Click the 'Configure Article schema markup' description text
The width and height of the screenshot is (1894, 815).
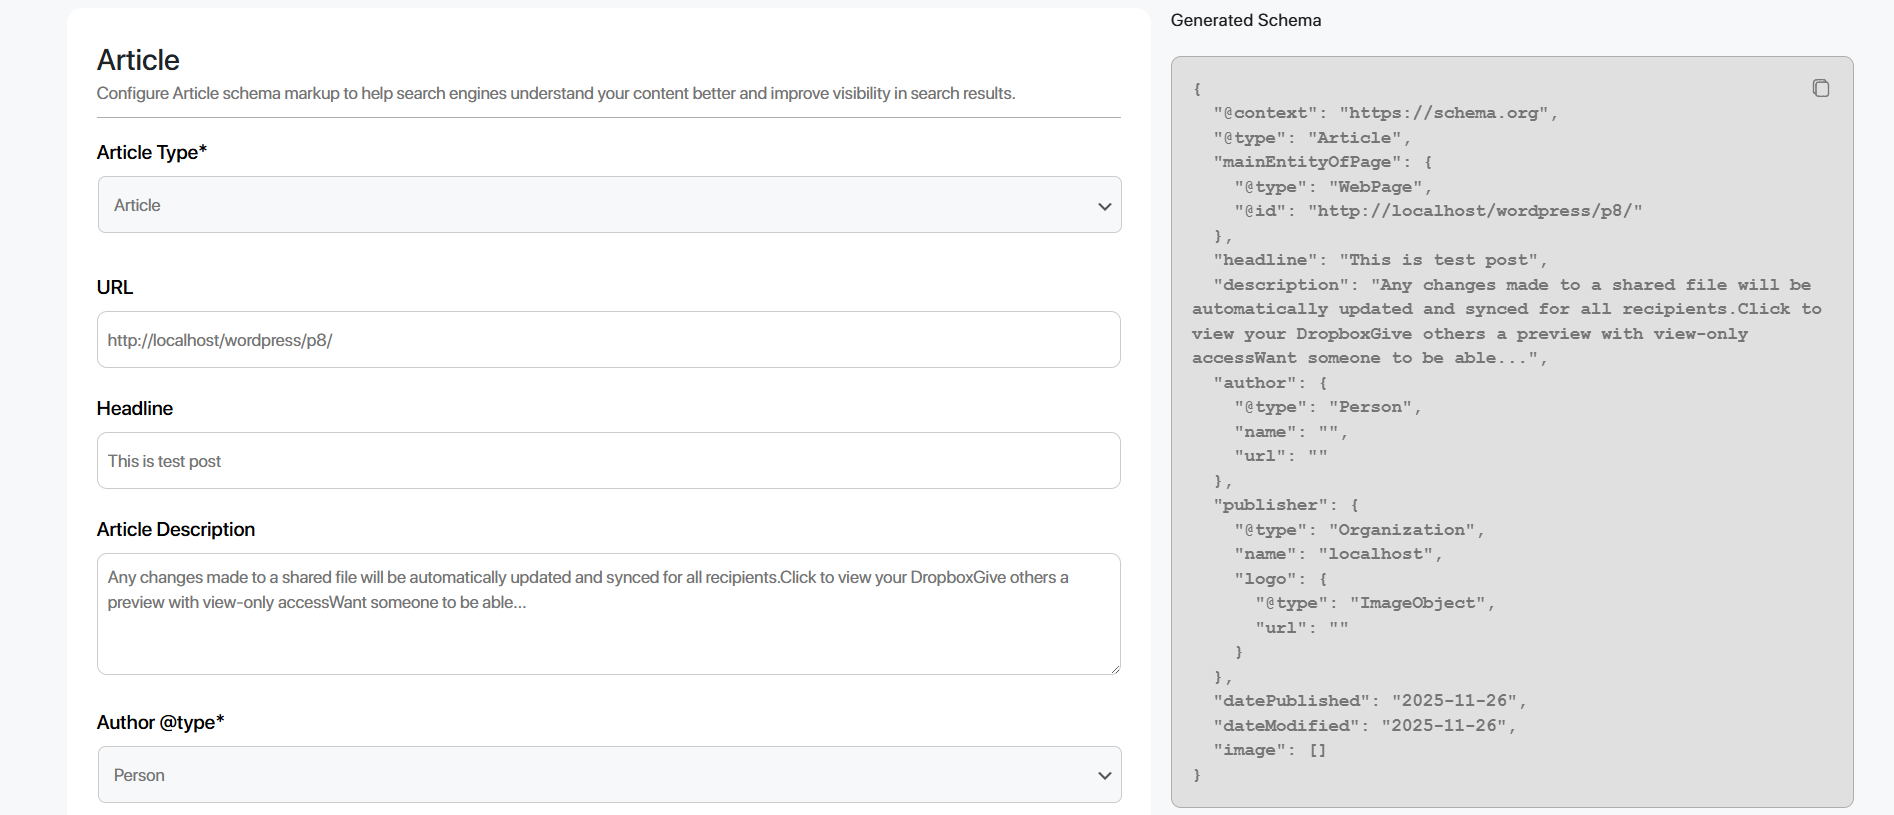[556, 93]
